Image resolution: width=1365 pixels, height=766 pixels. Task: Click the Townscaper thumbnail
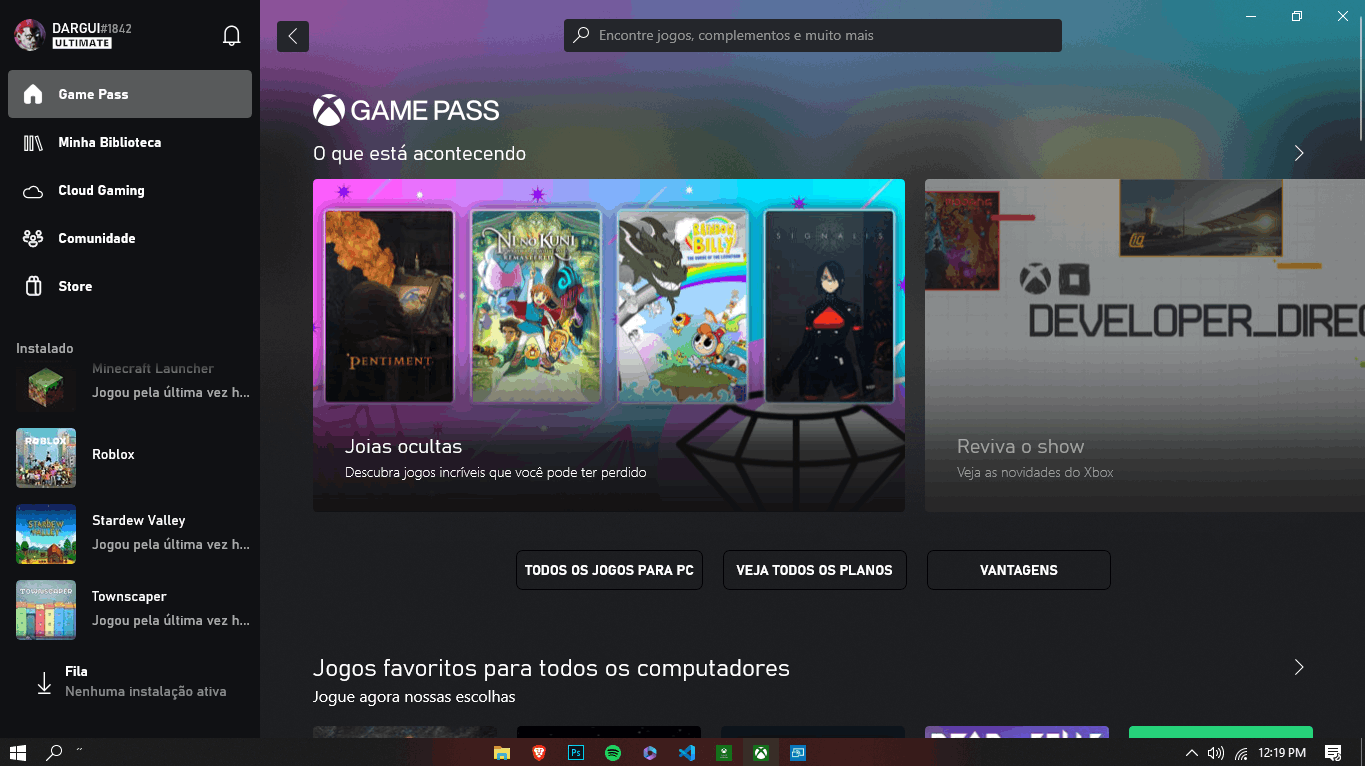tap(46, 610)
